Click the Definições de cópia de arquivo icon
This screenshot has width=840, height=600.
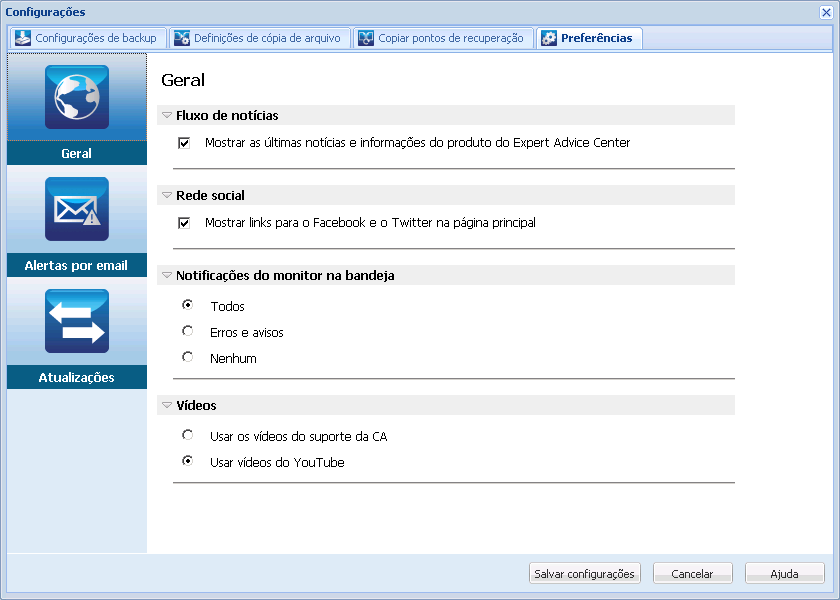click(x=181, y=38)
